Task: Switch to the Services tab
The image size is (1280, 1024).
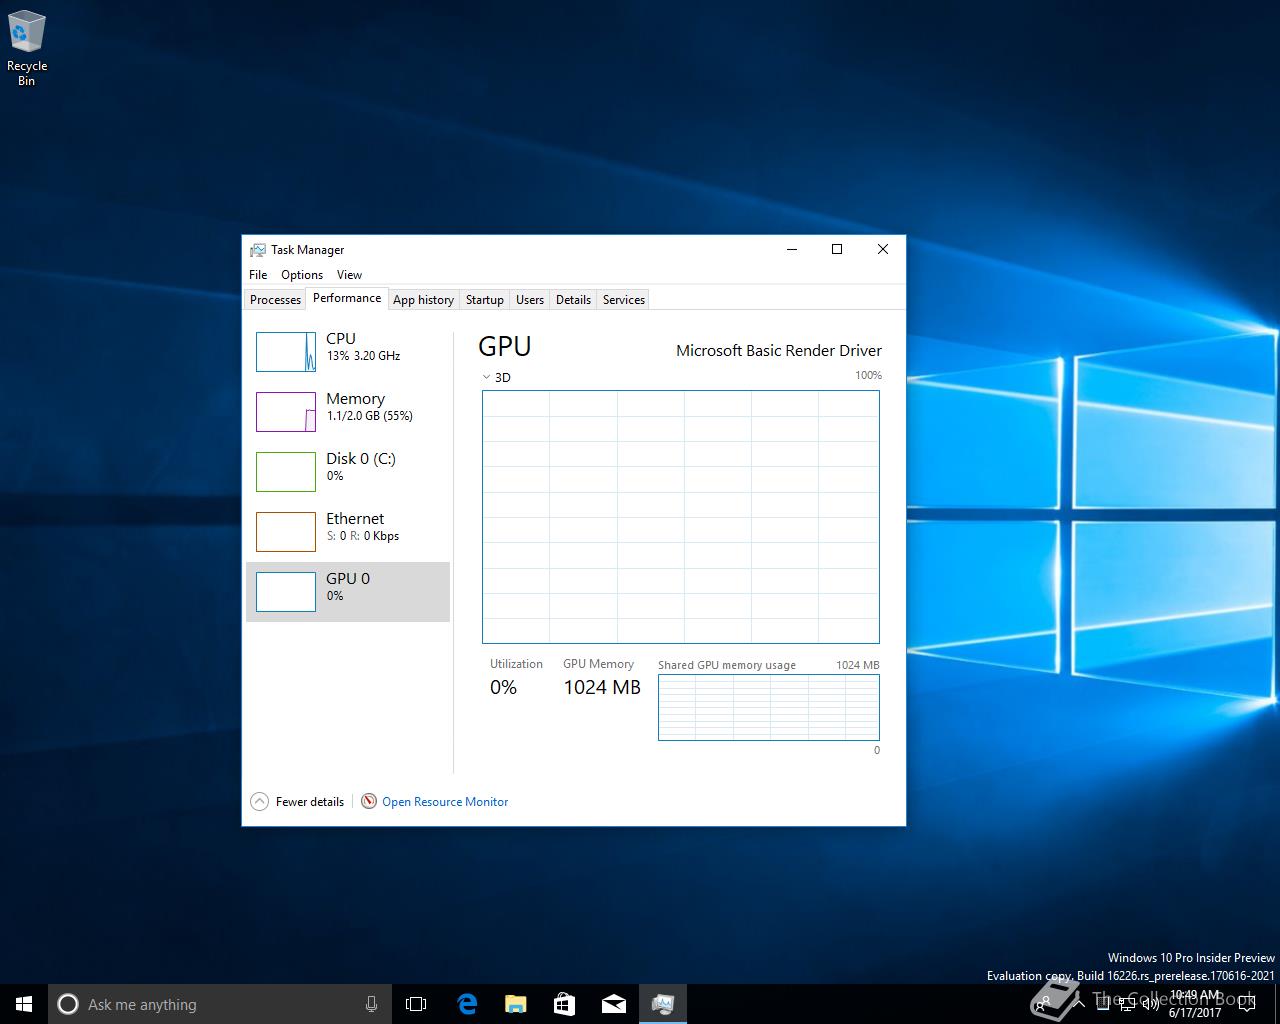Action: point(624,300)
